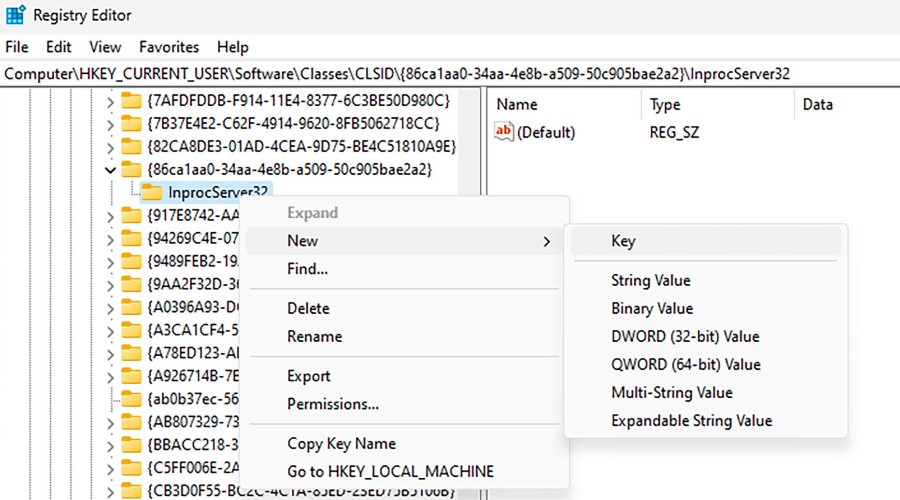
Task: Expand the {94269C4E key
Action: pyautogui.click(x=110, y=239)
